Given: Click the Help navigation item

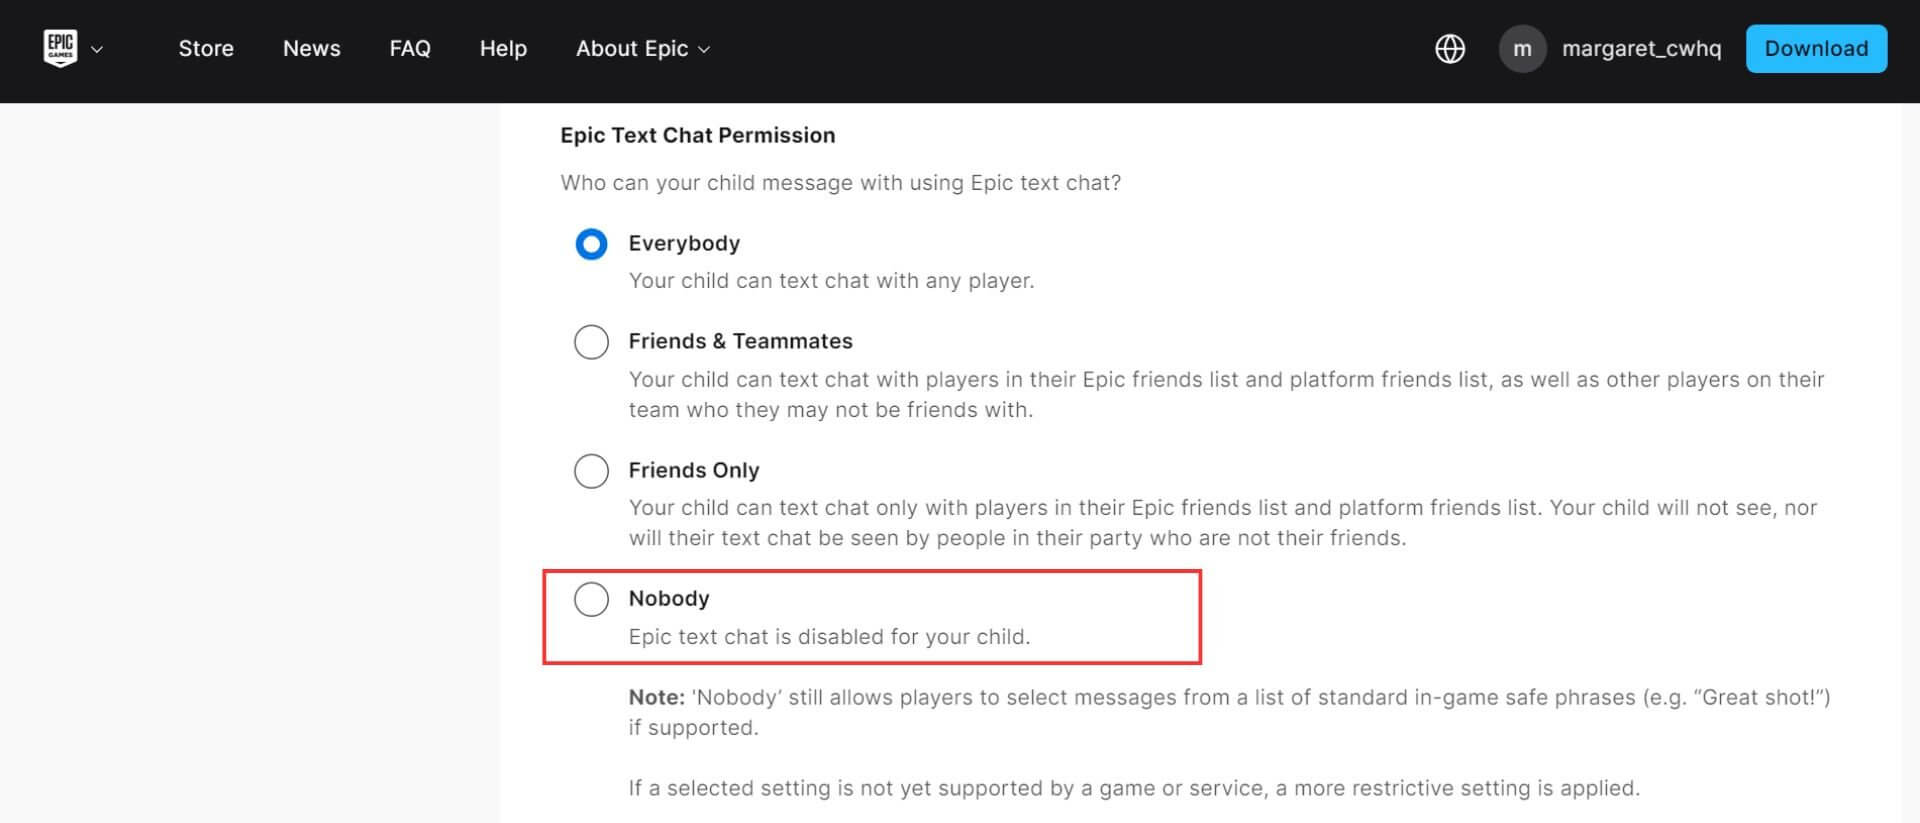Looking at the screenshot, I should click(503, 49).
